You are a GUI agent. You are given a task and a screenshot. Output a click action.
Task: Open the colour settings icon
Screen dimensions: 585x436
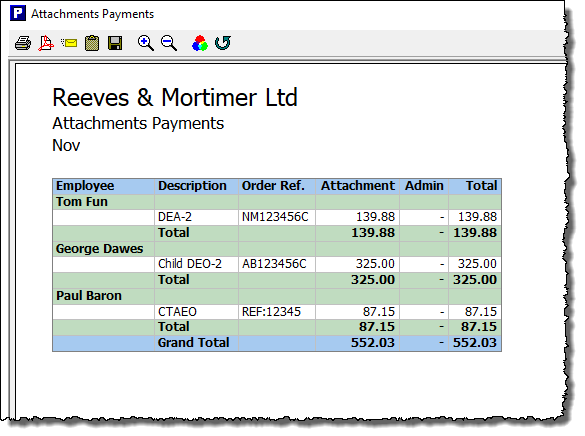tap(200, 43)
